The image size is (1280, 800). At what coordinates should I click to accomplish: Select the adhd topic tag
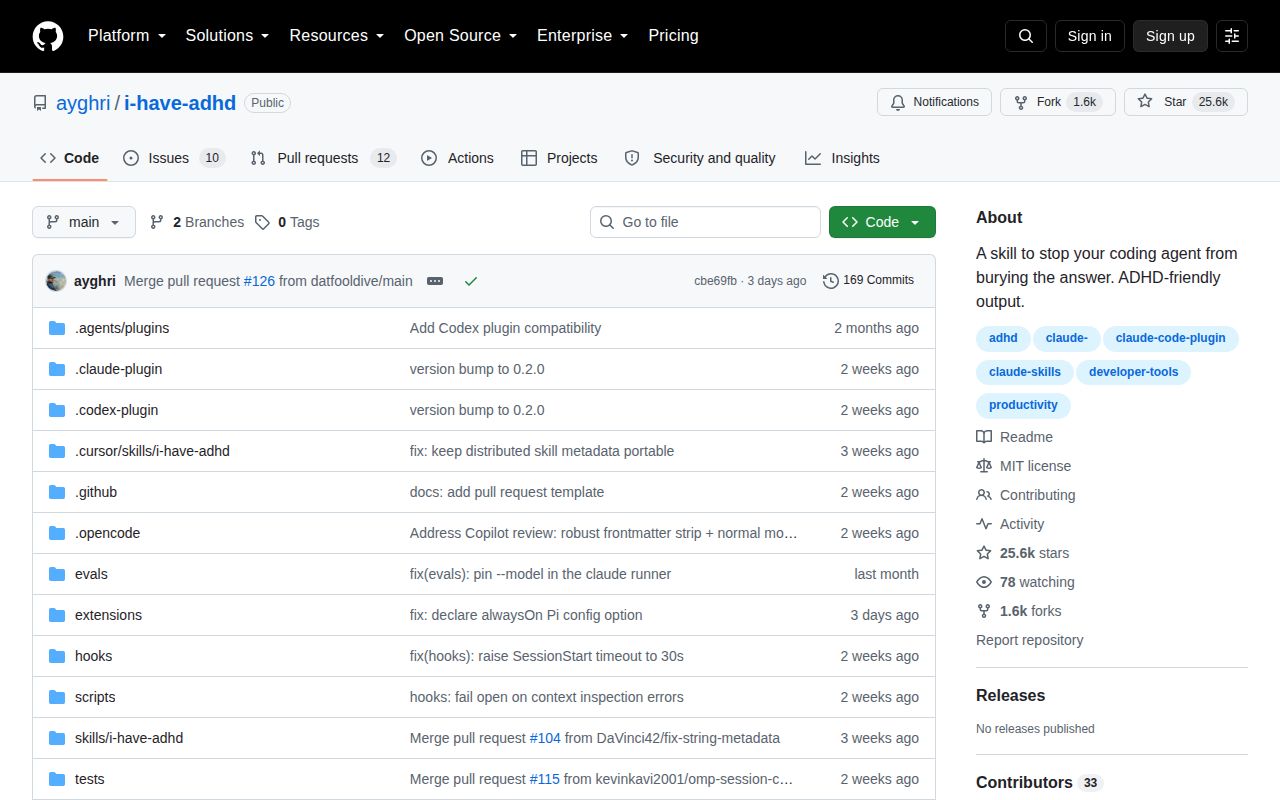[1003, 338]
